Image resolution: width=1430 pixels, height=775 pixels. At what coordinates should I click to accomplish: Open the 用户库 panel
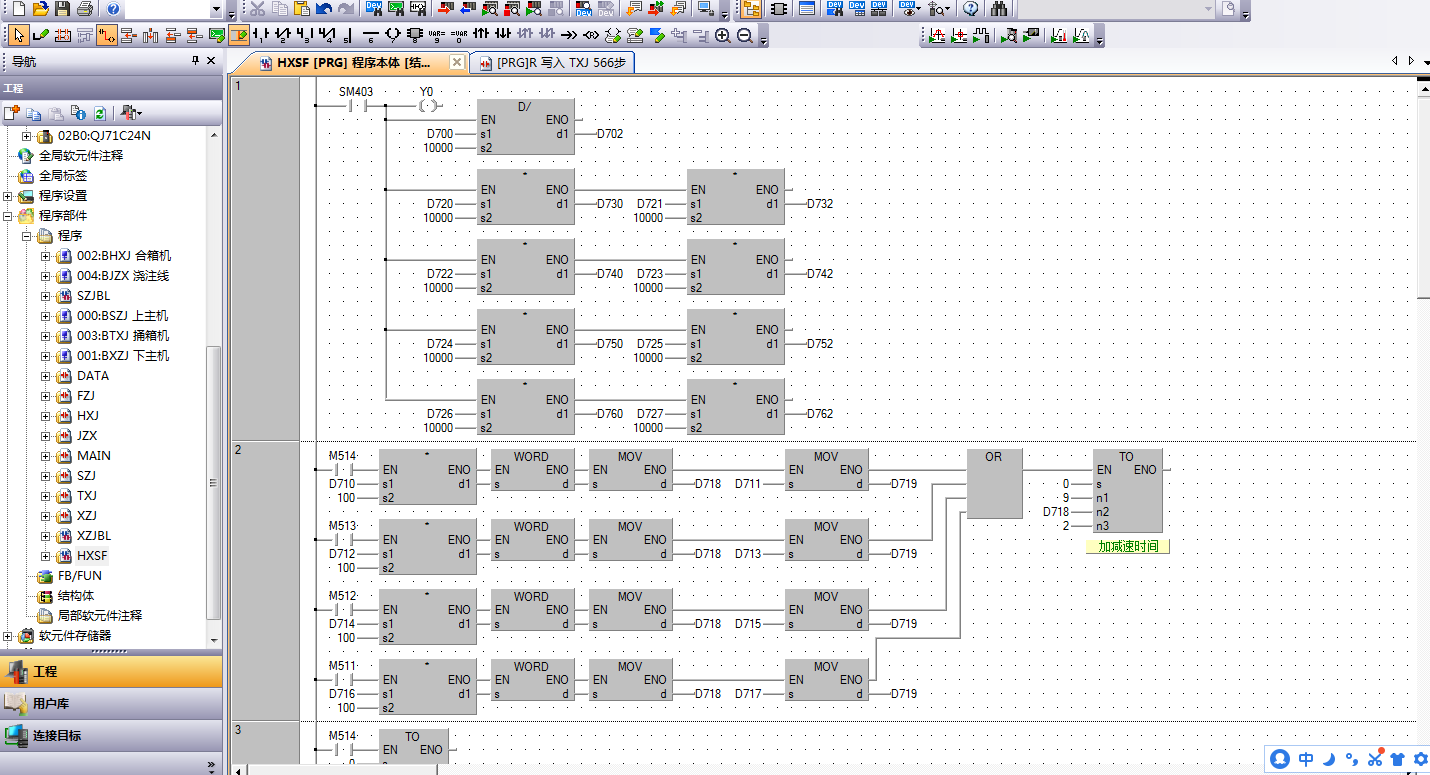tap(51, 704)
